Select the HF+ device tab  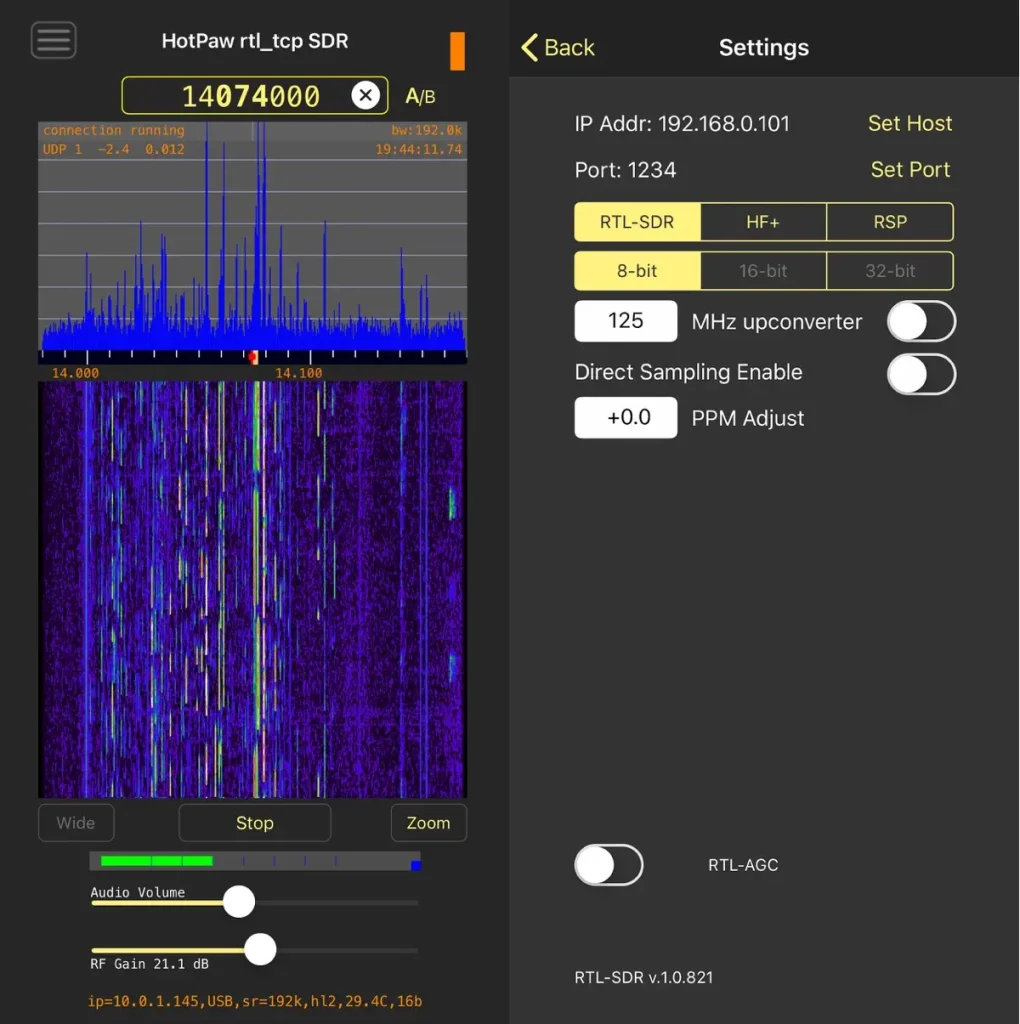[x=763, y=222]
